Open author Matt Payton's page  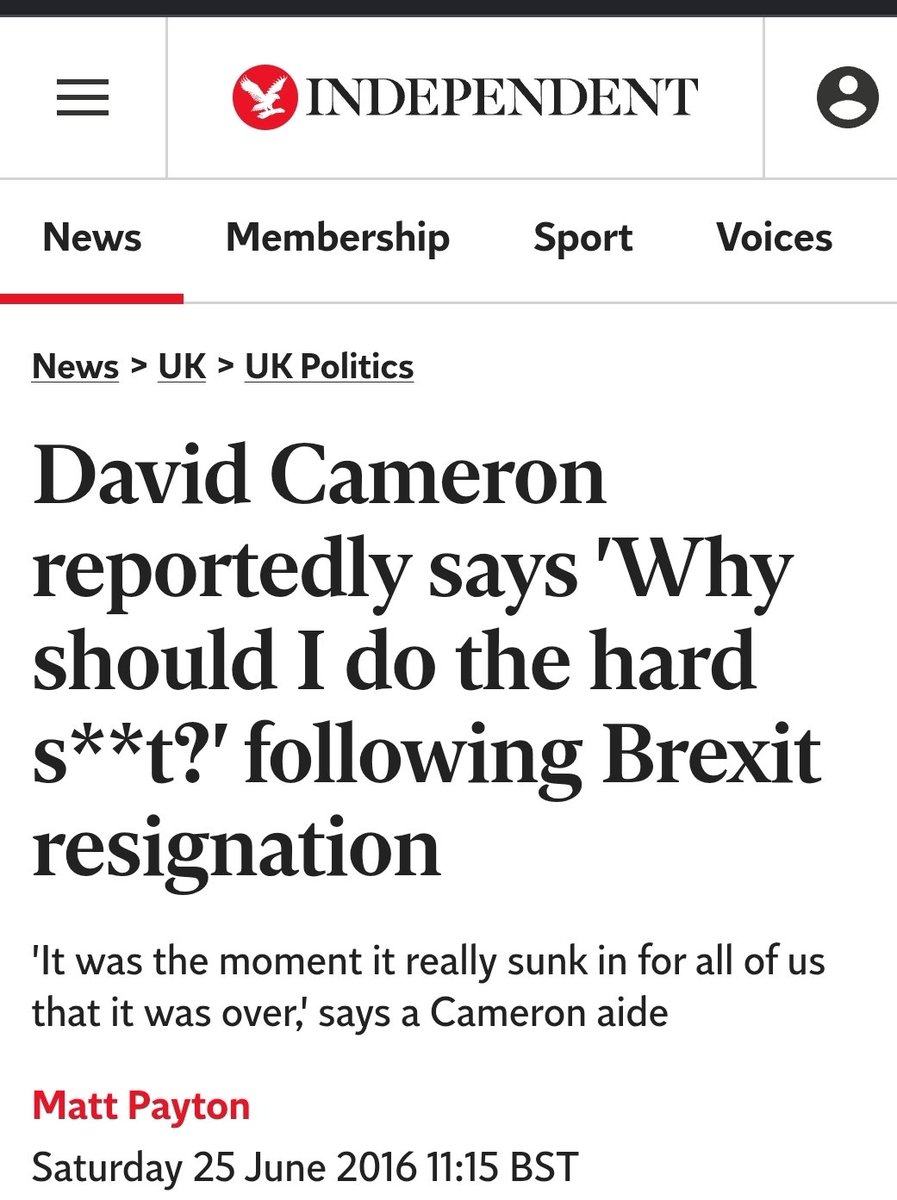(x=141, y=1106)
